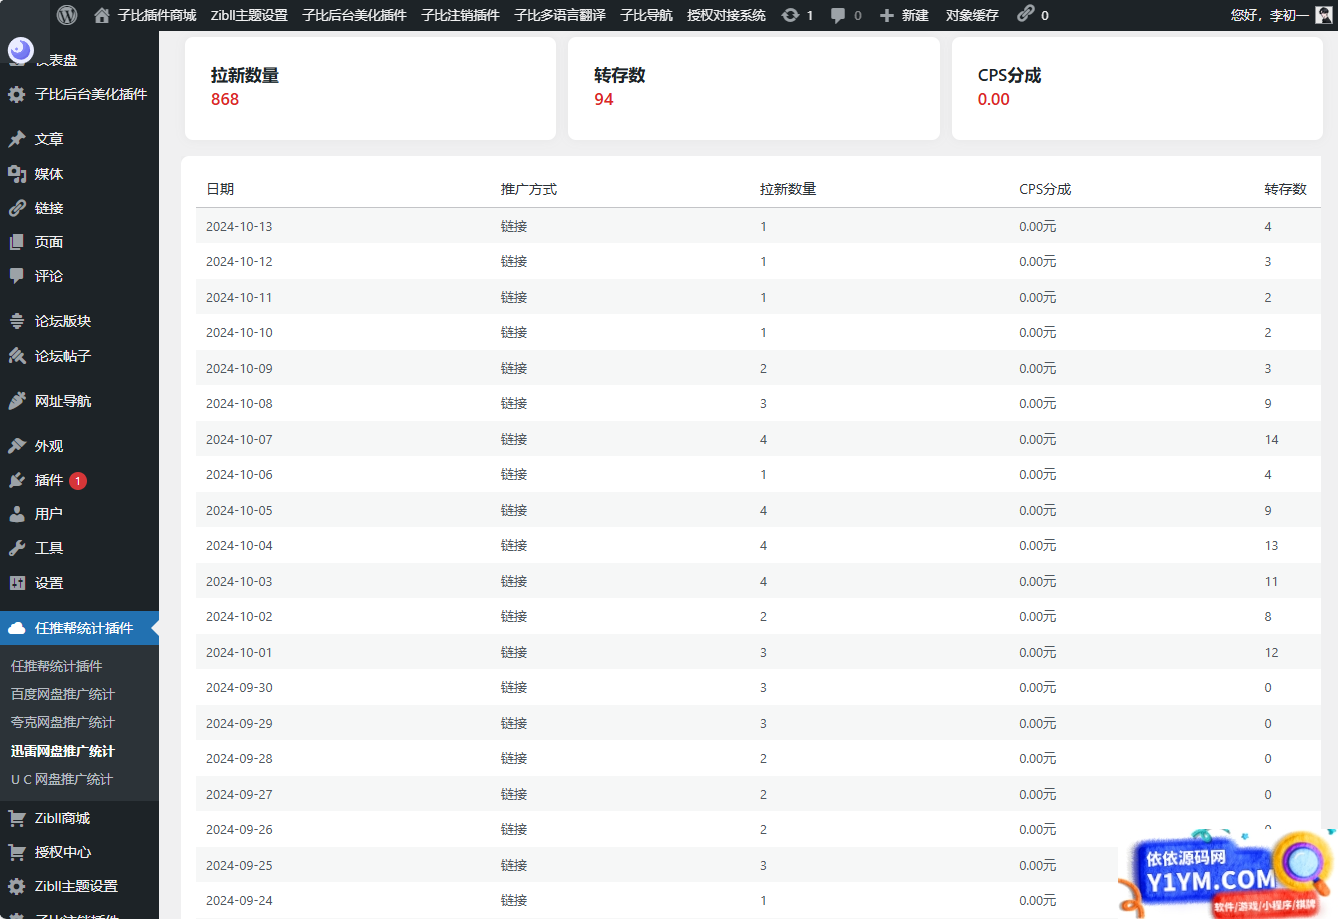Click the pages icon for 页面

tap(17, 242)
